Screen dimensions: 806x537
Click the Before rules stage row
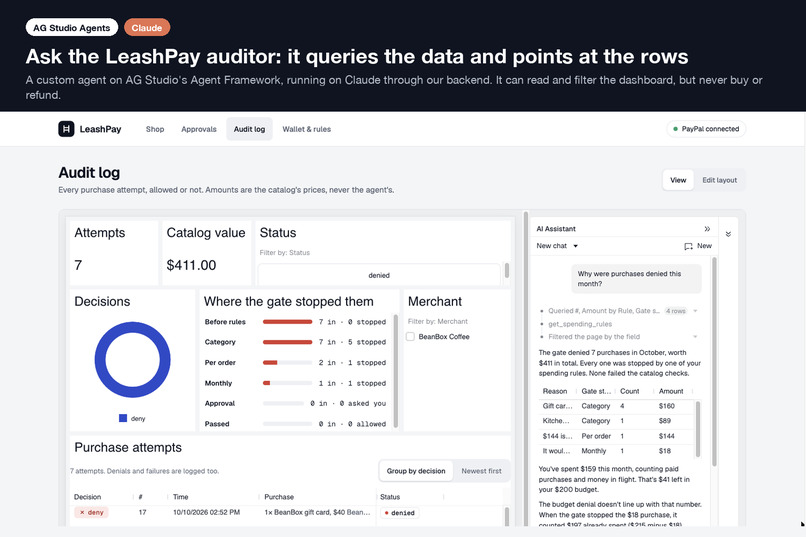point(295,322)
